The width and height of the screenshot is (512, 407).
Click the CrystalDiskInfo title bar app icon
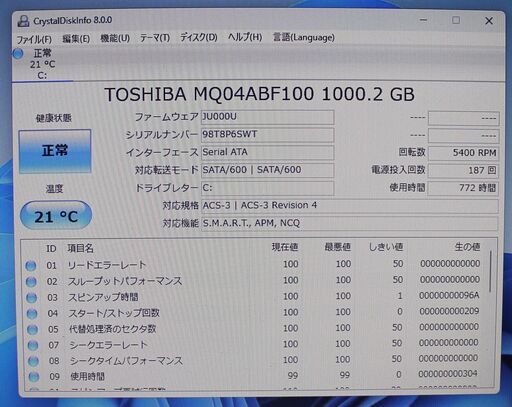click(x=23, y=21)
